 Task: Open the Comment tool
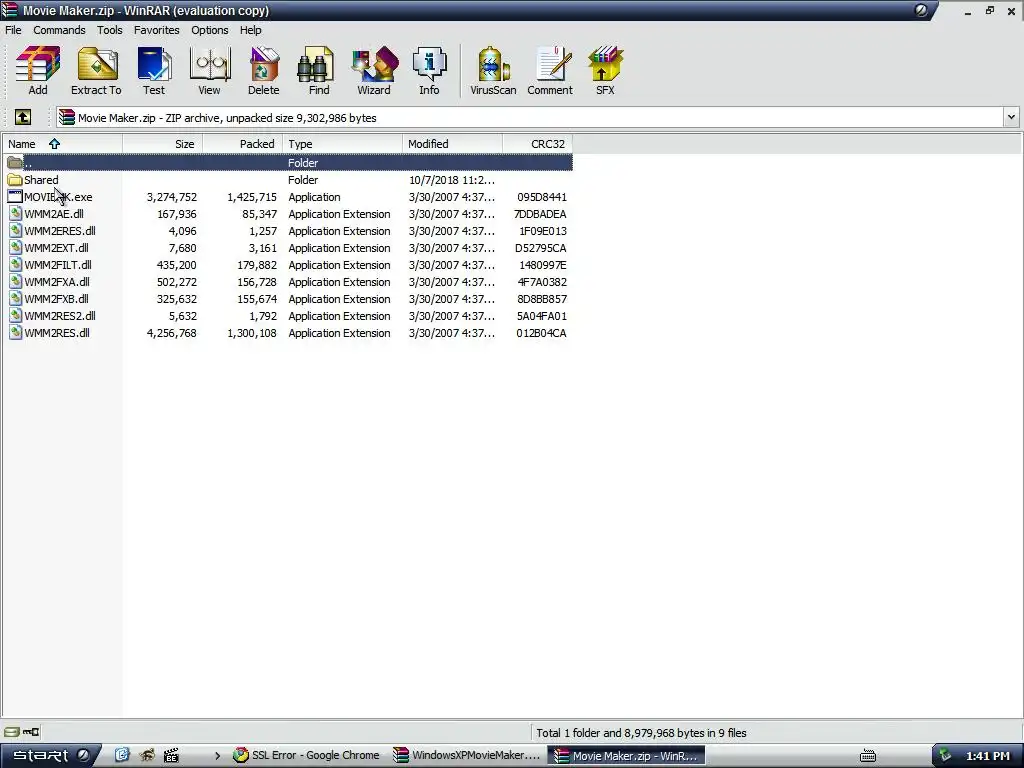pos(550,71)
